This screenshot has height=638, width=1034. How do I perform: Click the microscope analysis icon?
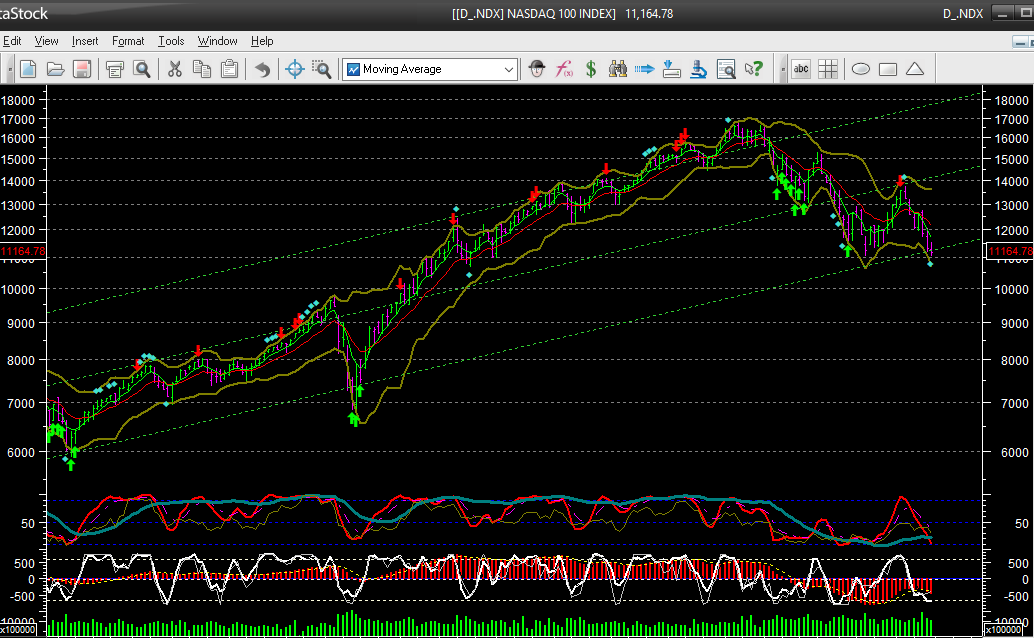pos(699,69)
